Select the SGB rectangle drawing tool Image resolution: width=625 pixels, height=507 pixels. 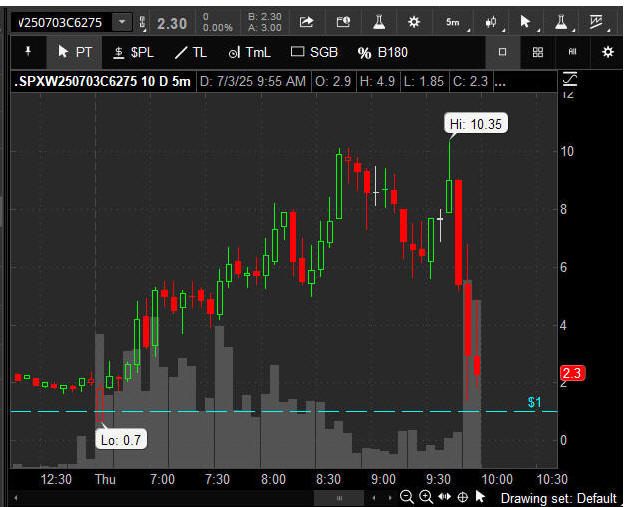pyautogui.click(x=314, y=52)
